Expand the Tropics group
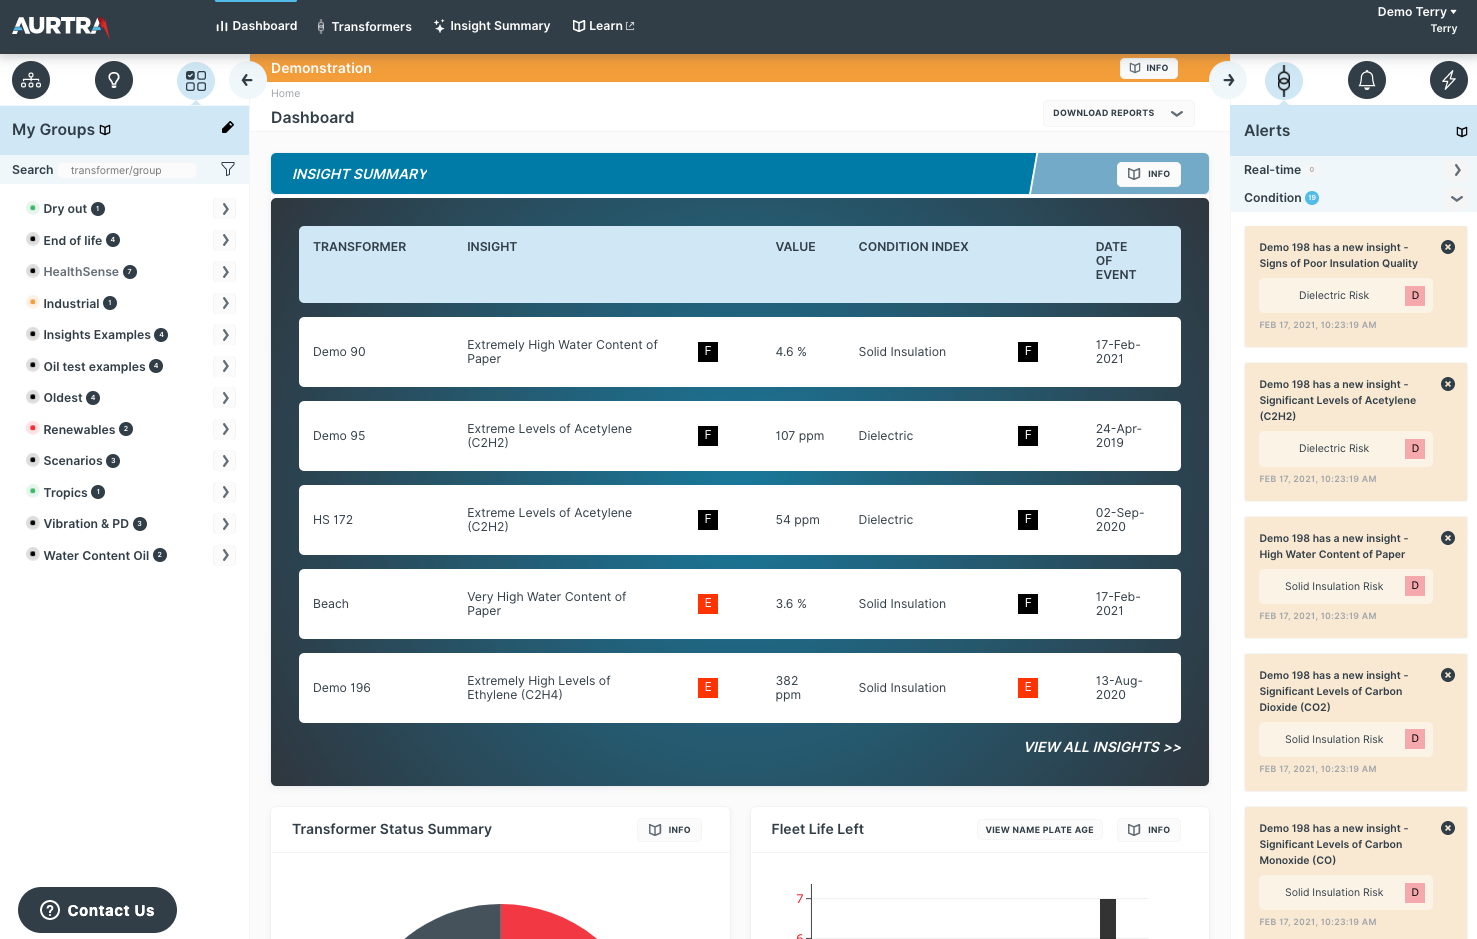1477x939 pixels. pos(225,492)
